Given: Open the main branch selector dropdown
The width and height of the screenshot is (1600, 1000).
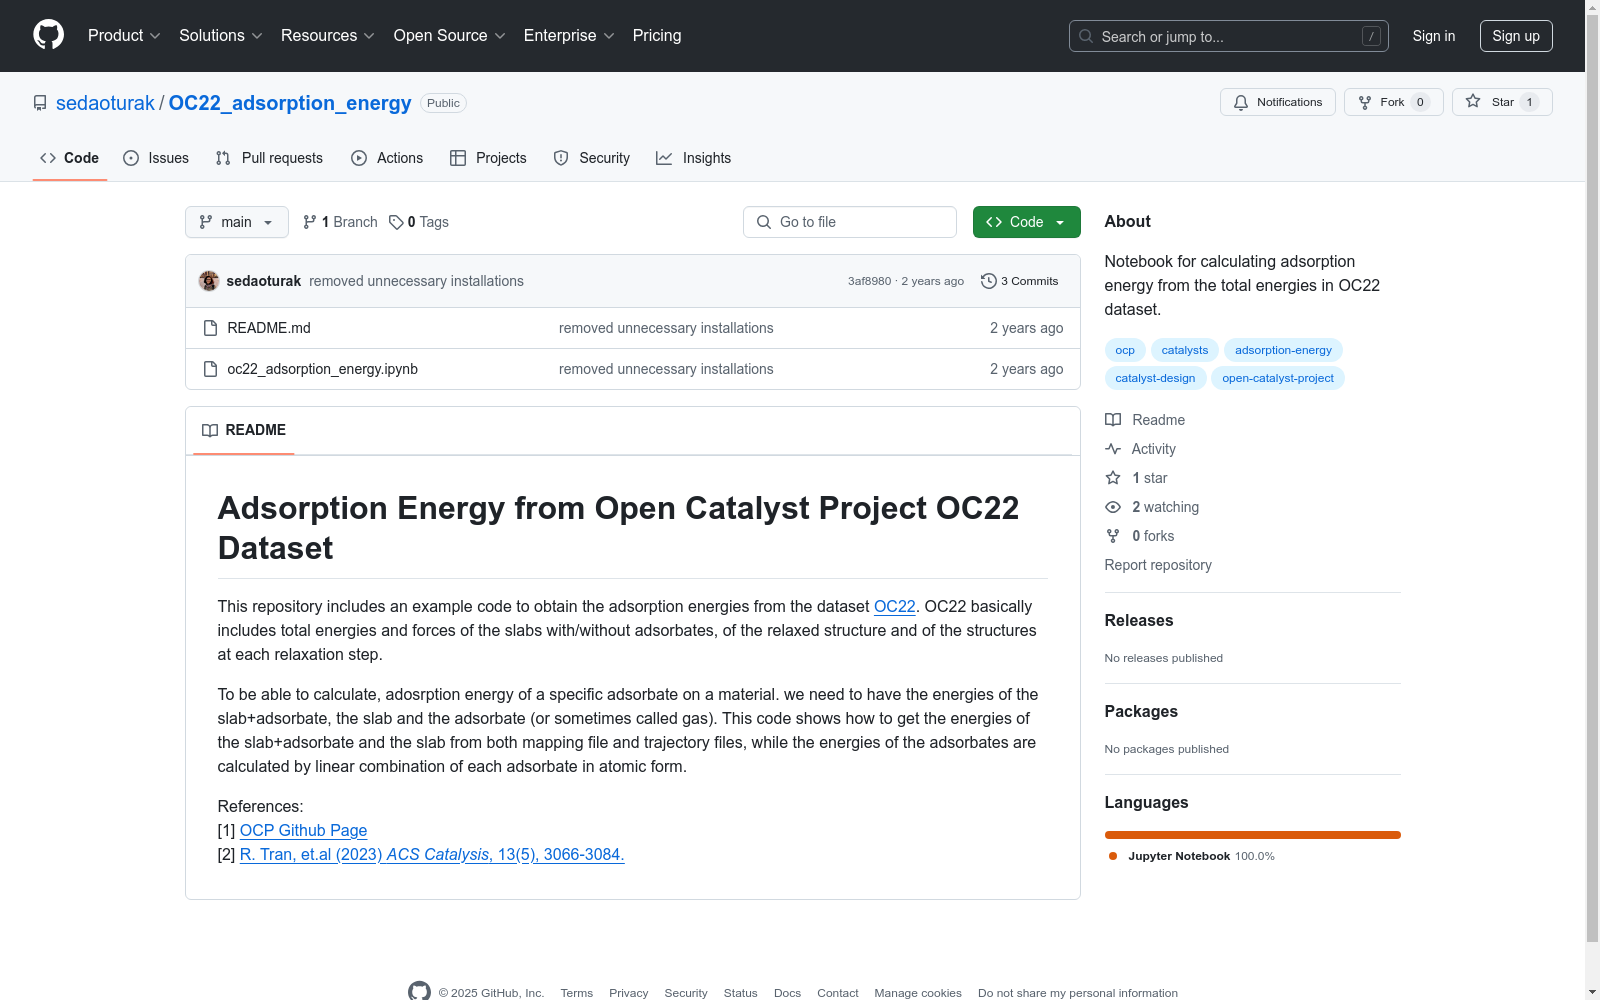Looking at the screenshot, I should pos(237,222).
